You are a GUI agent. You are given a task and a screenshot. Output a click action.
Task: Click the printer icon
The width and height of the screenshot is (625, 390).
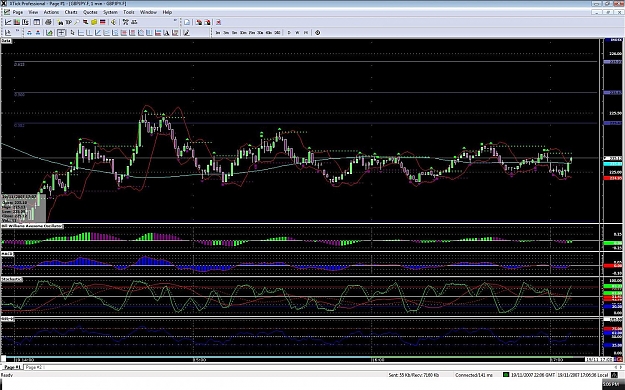click(49, 22)
